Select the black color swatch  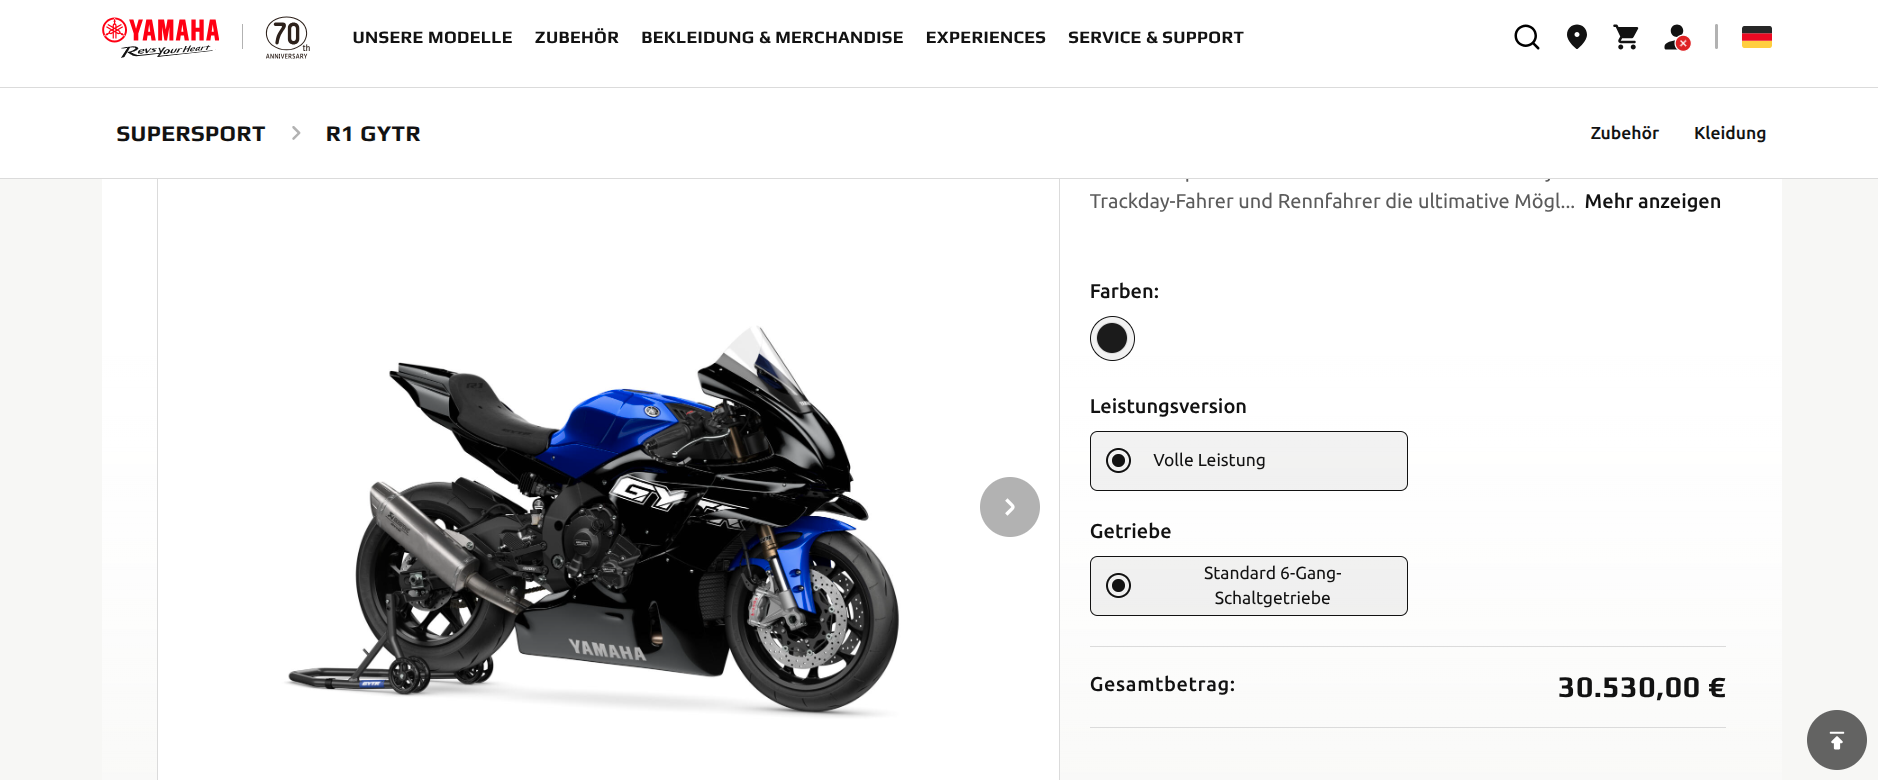click(1112, 338)
